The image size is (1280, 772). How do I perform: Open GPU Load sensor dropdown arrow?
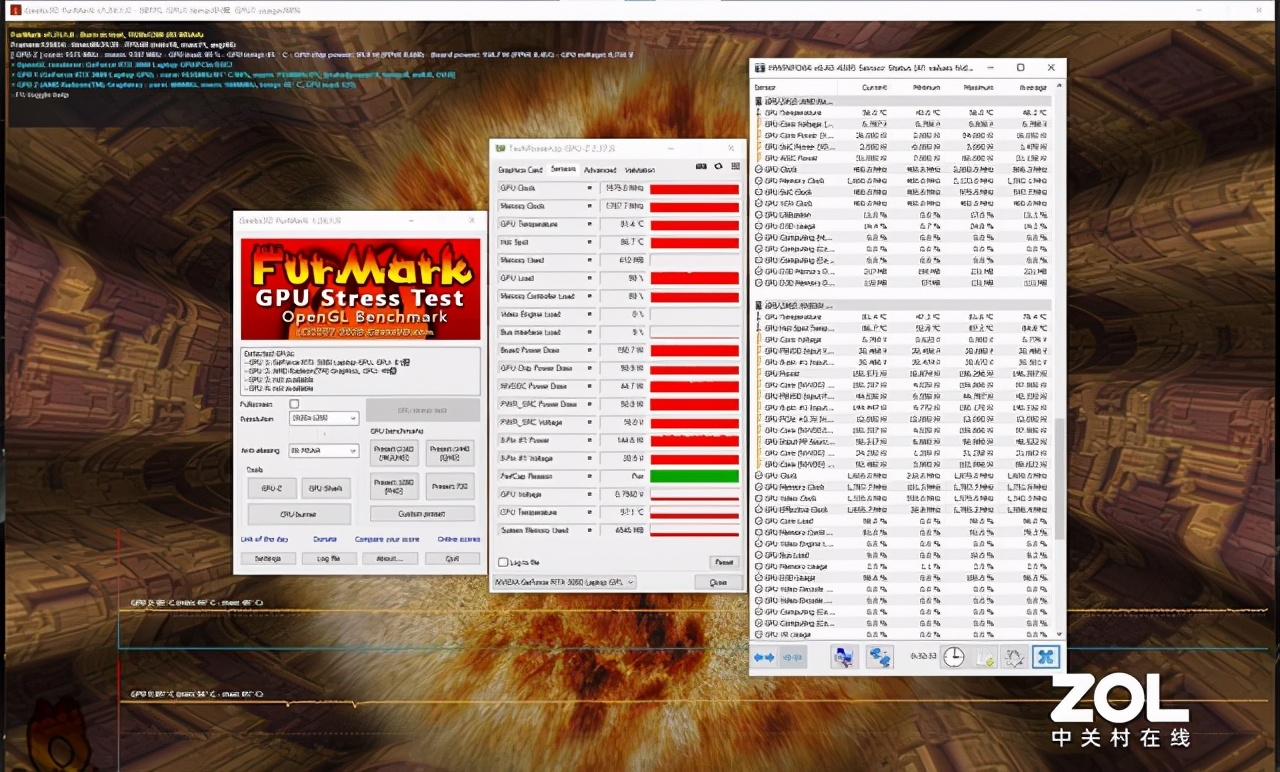pos(590,278)
